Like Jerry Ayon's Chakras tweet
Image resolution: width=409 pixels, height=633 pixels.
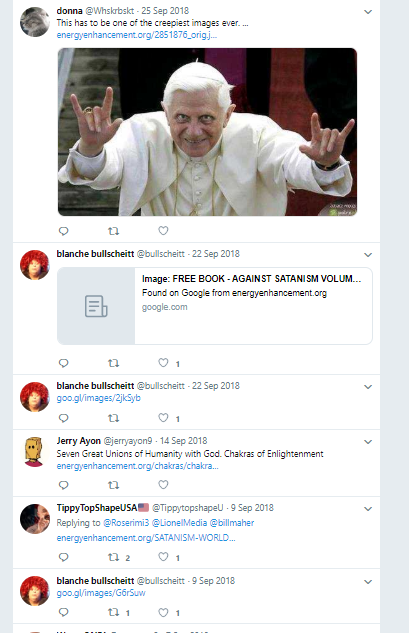[163, 484]
